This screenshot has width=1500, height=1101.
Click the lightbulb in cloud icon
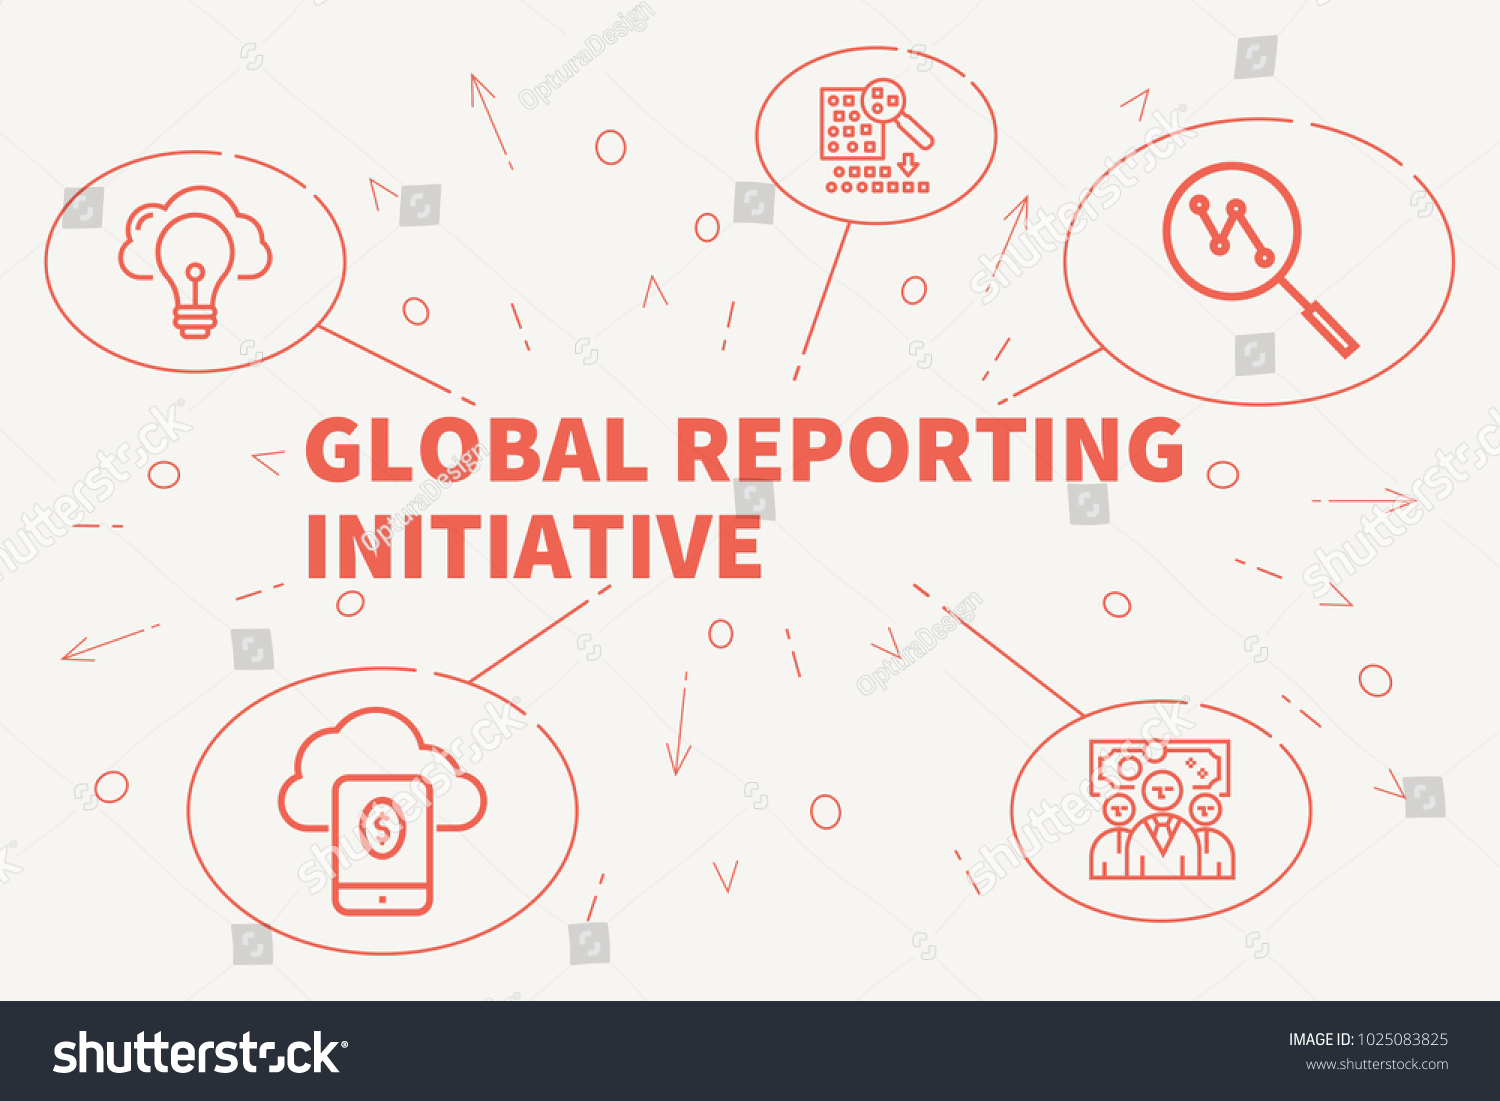195,262
